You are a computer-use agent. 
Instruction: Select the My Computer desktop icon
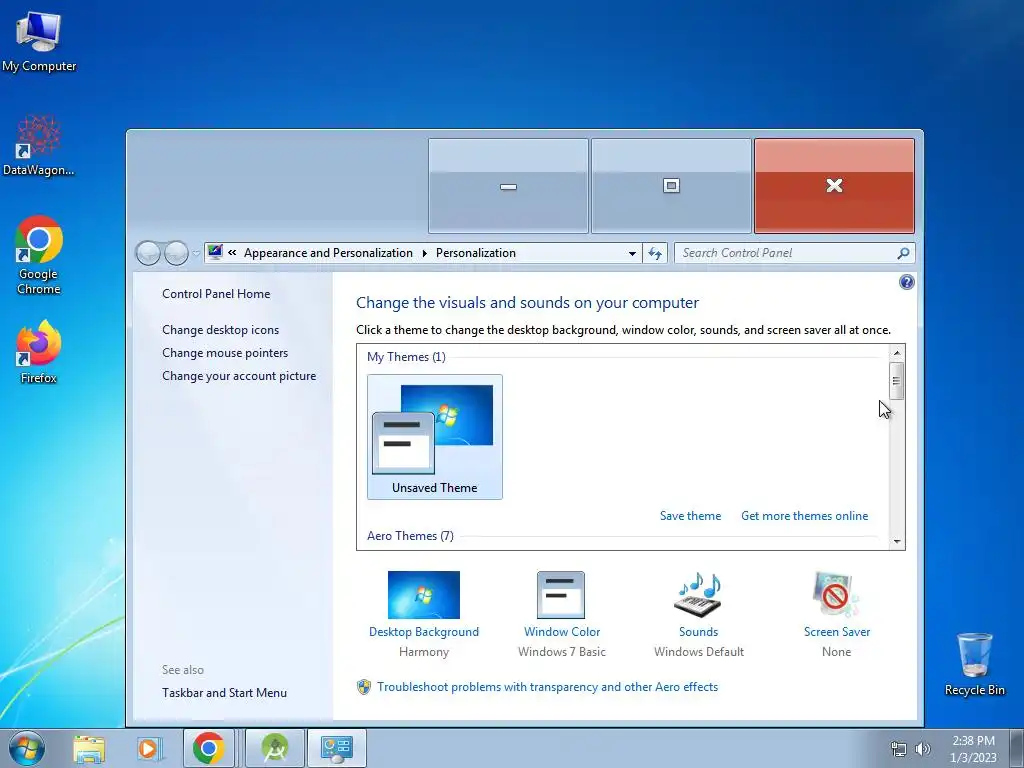[x=39, y=42]
